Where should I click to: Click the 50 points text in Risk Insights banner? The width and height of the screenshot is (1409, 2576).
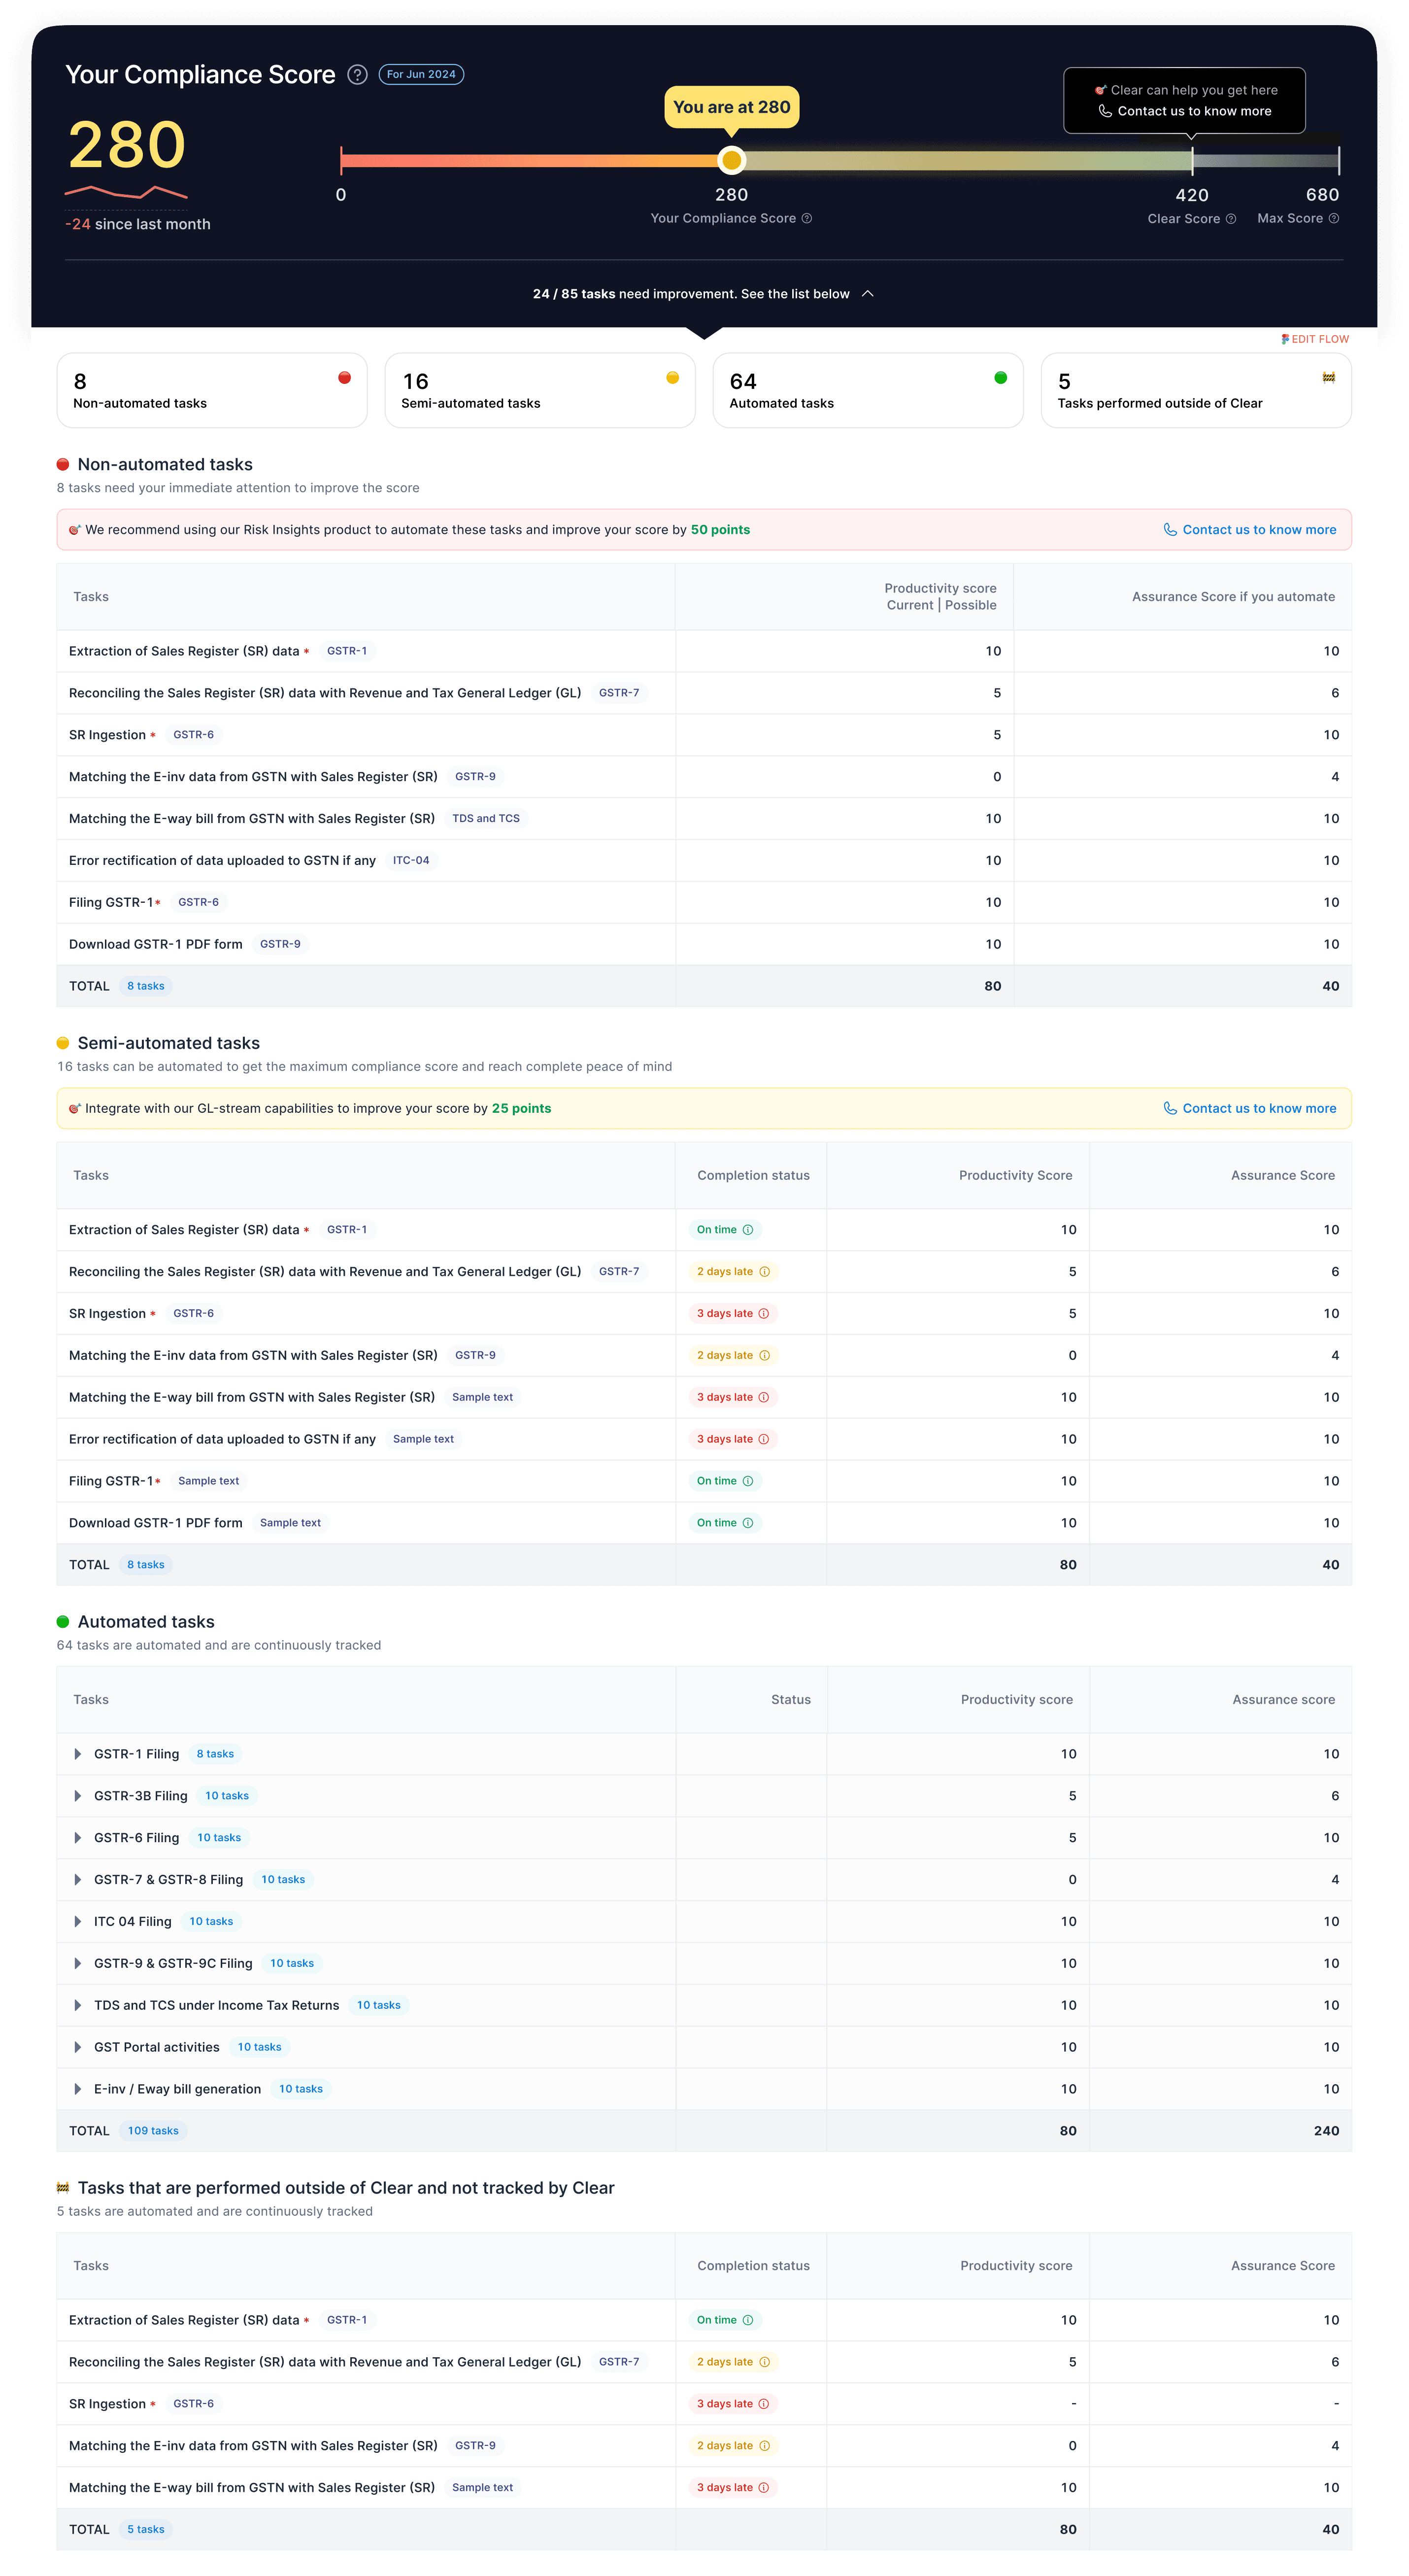(x=721, y=530)
